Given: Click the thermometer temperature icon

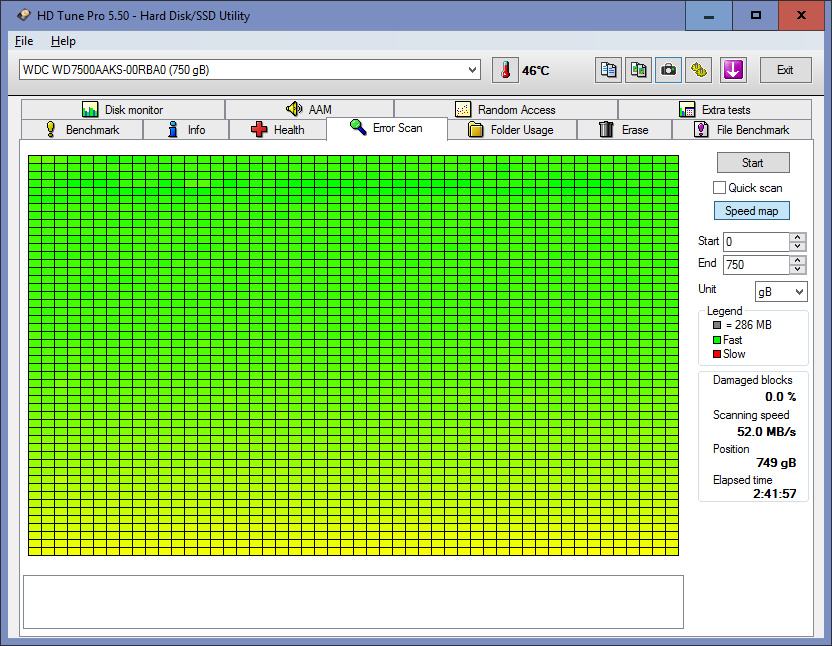Looking at the screenshot, I should click(505, 70).
